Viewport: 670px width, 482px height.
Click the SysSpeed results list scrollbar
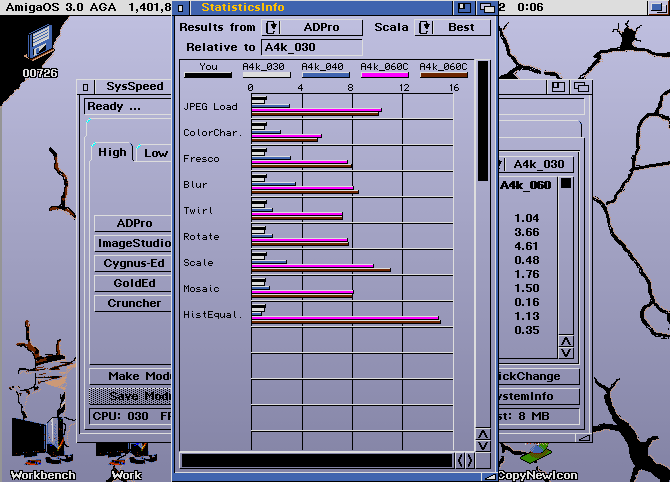click(x=566, y=256)
